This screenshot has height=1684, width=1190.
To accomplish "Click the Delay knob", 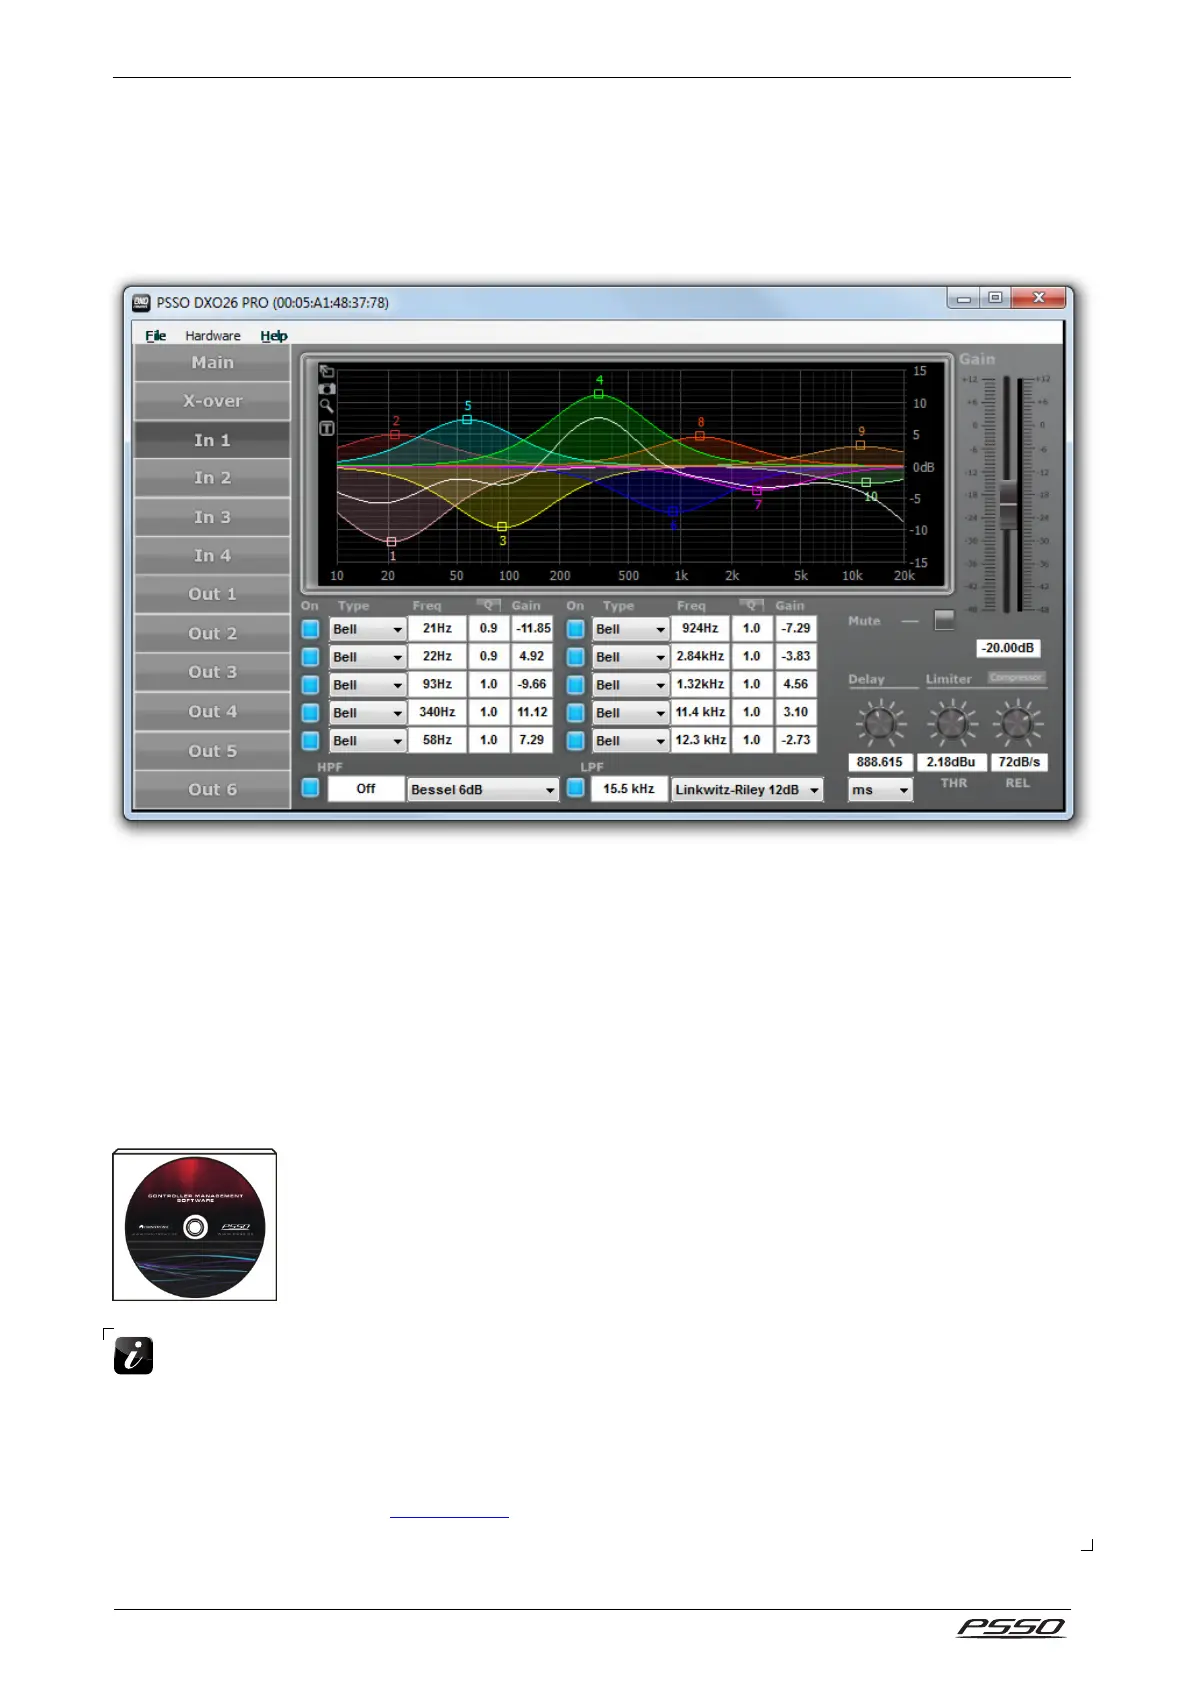I will [x=880, y=723].
